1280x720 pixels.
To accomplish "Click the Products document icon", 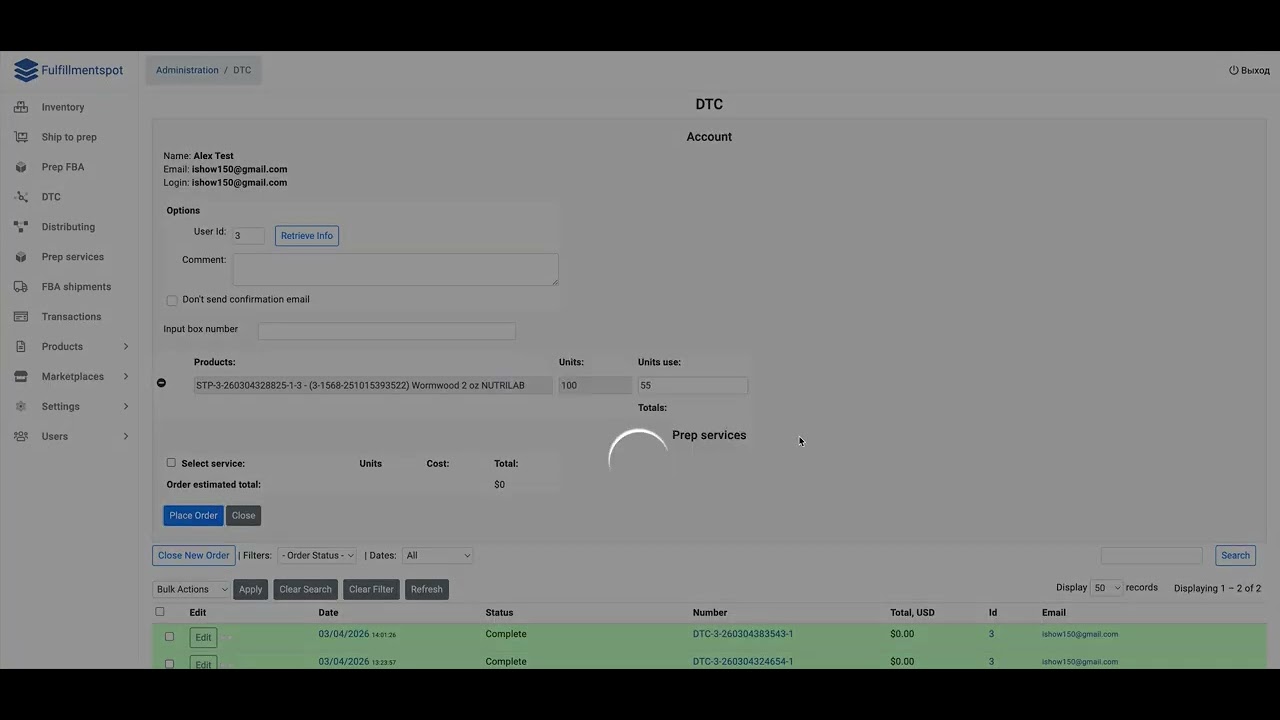I will point(21,347).
